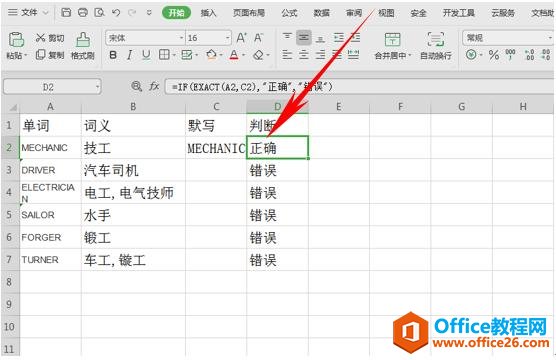The height and width of the screenshot is (360, 556).
Task: Open the 开发工具 tab
Action: [x=458, y=13]
